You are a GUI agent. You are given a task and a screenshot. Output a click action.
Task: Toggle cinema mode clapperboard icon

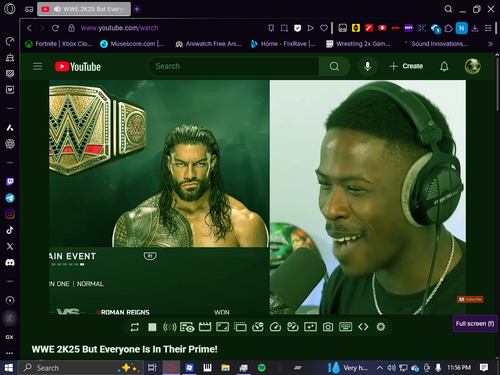point(205,327)
